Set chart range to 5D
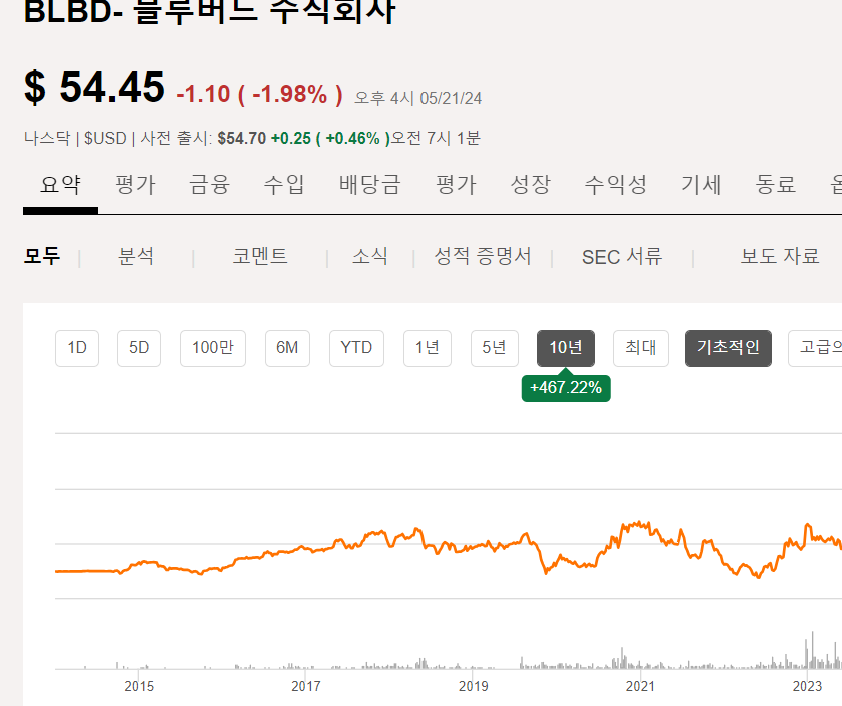The height and width of the screenshot is (706, 842). coord(139,348)
